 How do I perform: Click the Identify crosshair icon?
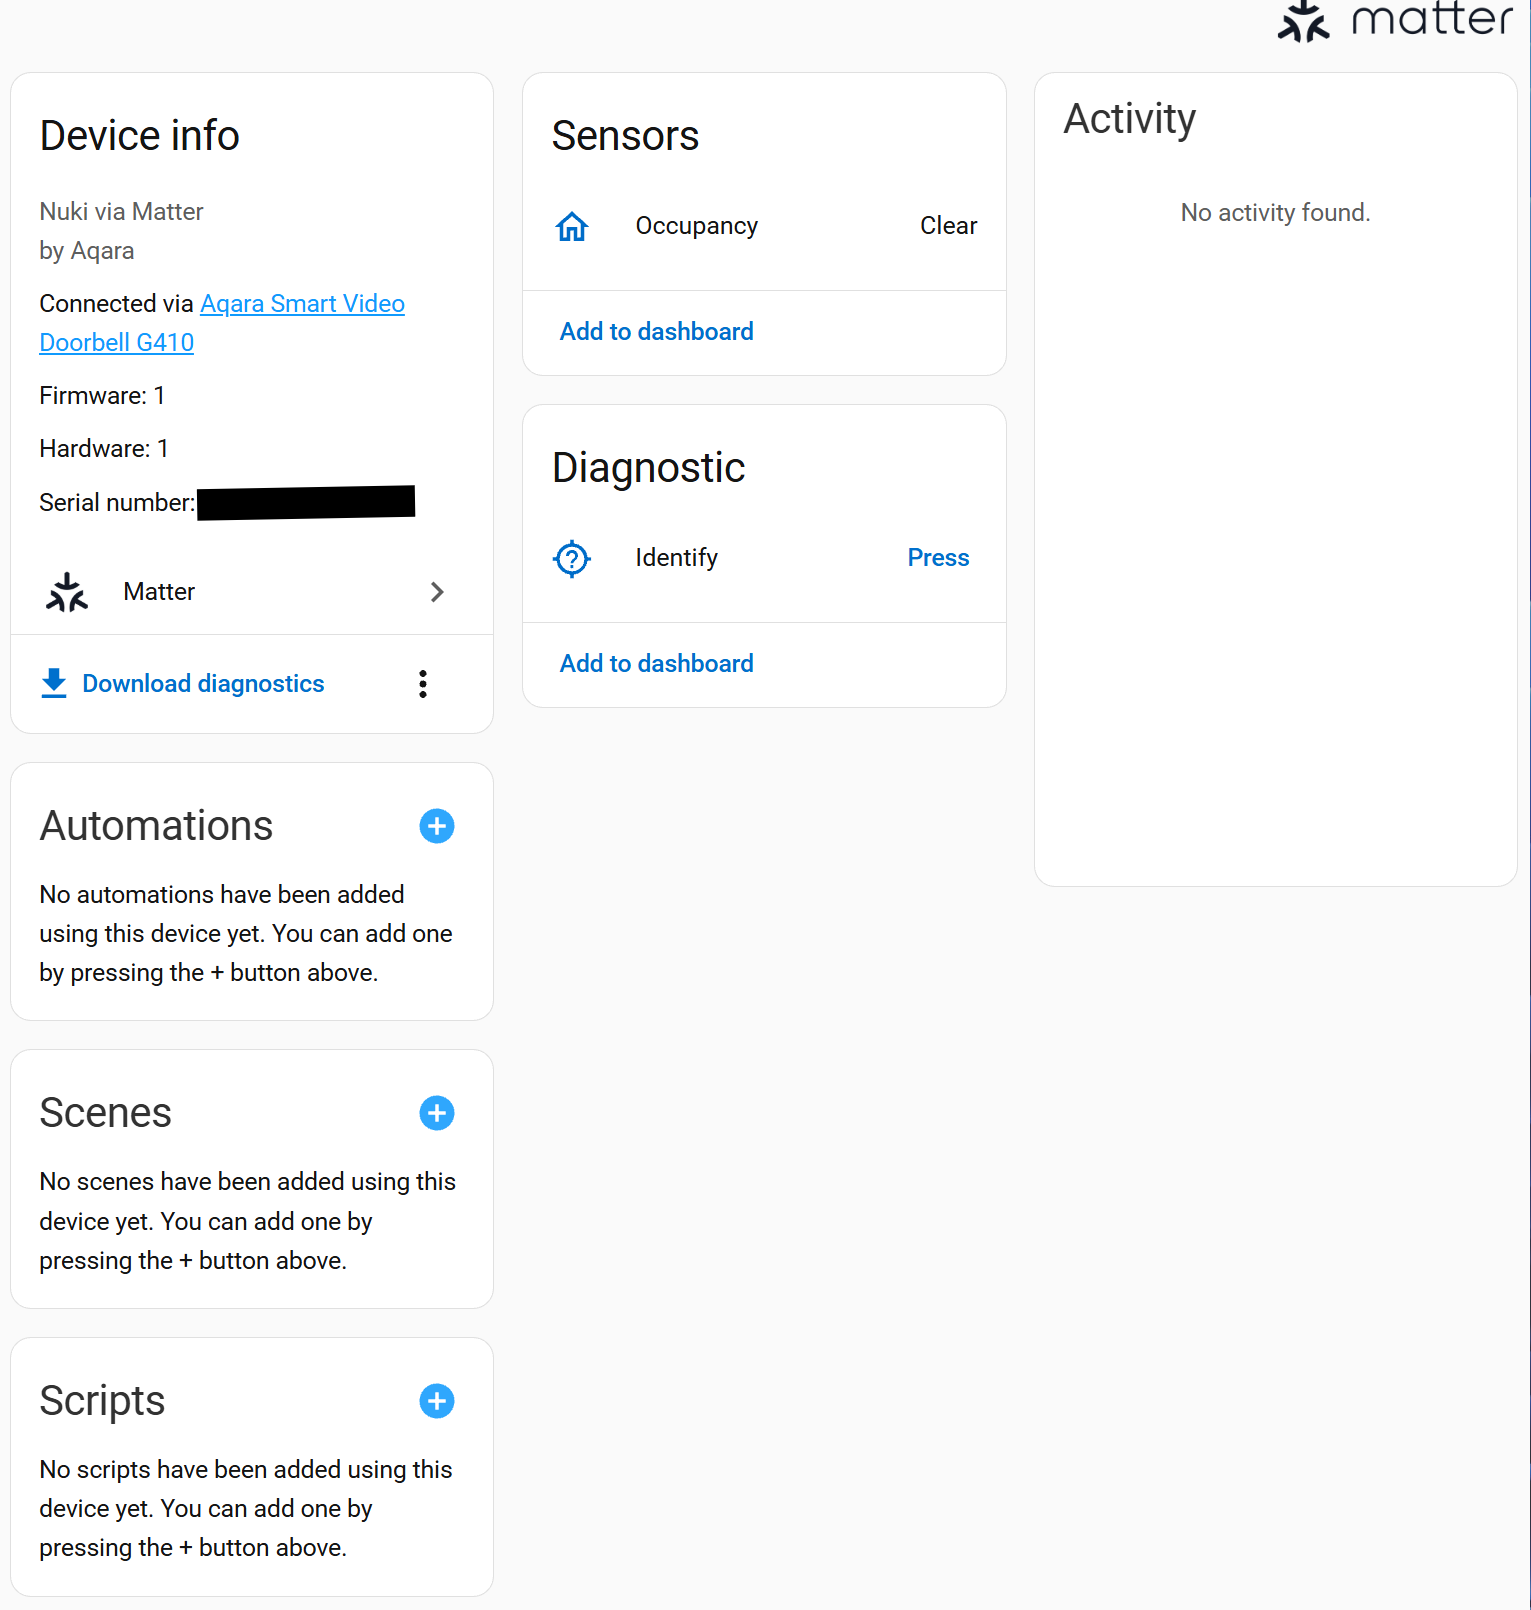click(572, 558)
